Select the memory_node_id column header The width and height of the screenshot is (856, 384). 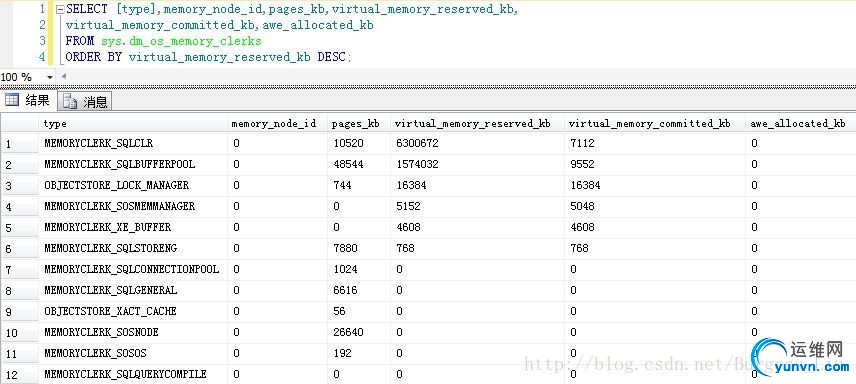tap(277, 123)
